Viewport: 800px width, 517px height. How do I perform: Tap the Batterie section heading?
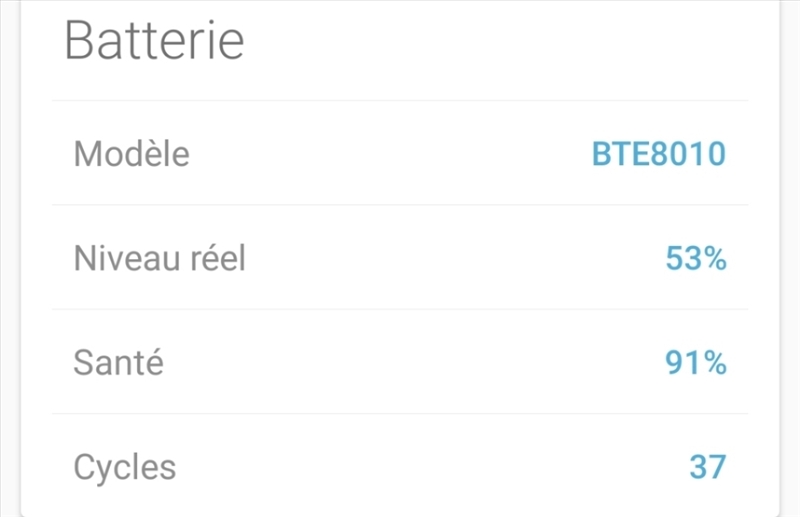[154, 42]
